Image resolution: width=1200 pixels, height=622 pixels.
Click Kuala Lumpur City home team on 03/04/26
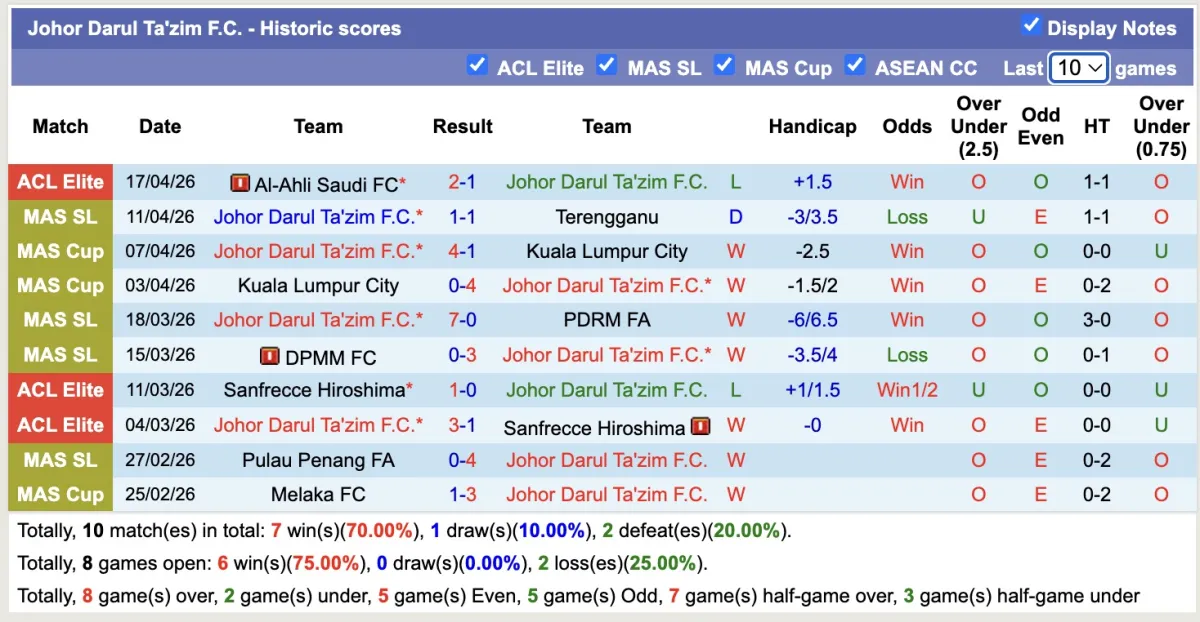pyautogui.click(x=318, y=285)
